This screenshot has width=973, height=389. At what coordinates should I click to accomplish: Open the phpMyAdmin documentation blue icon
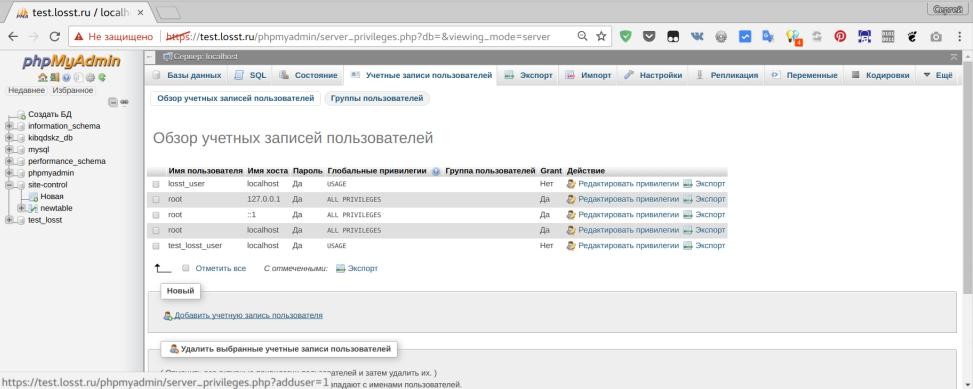click(66, 78)
